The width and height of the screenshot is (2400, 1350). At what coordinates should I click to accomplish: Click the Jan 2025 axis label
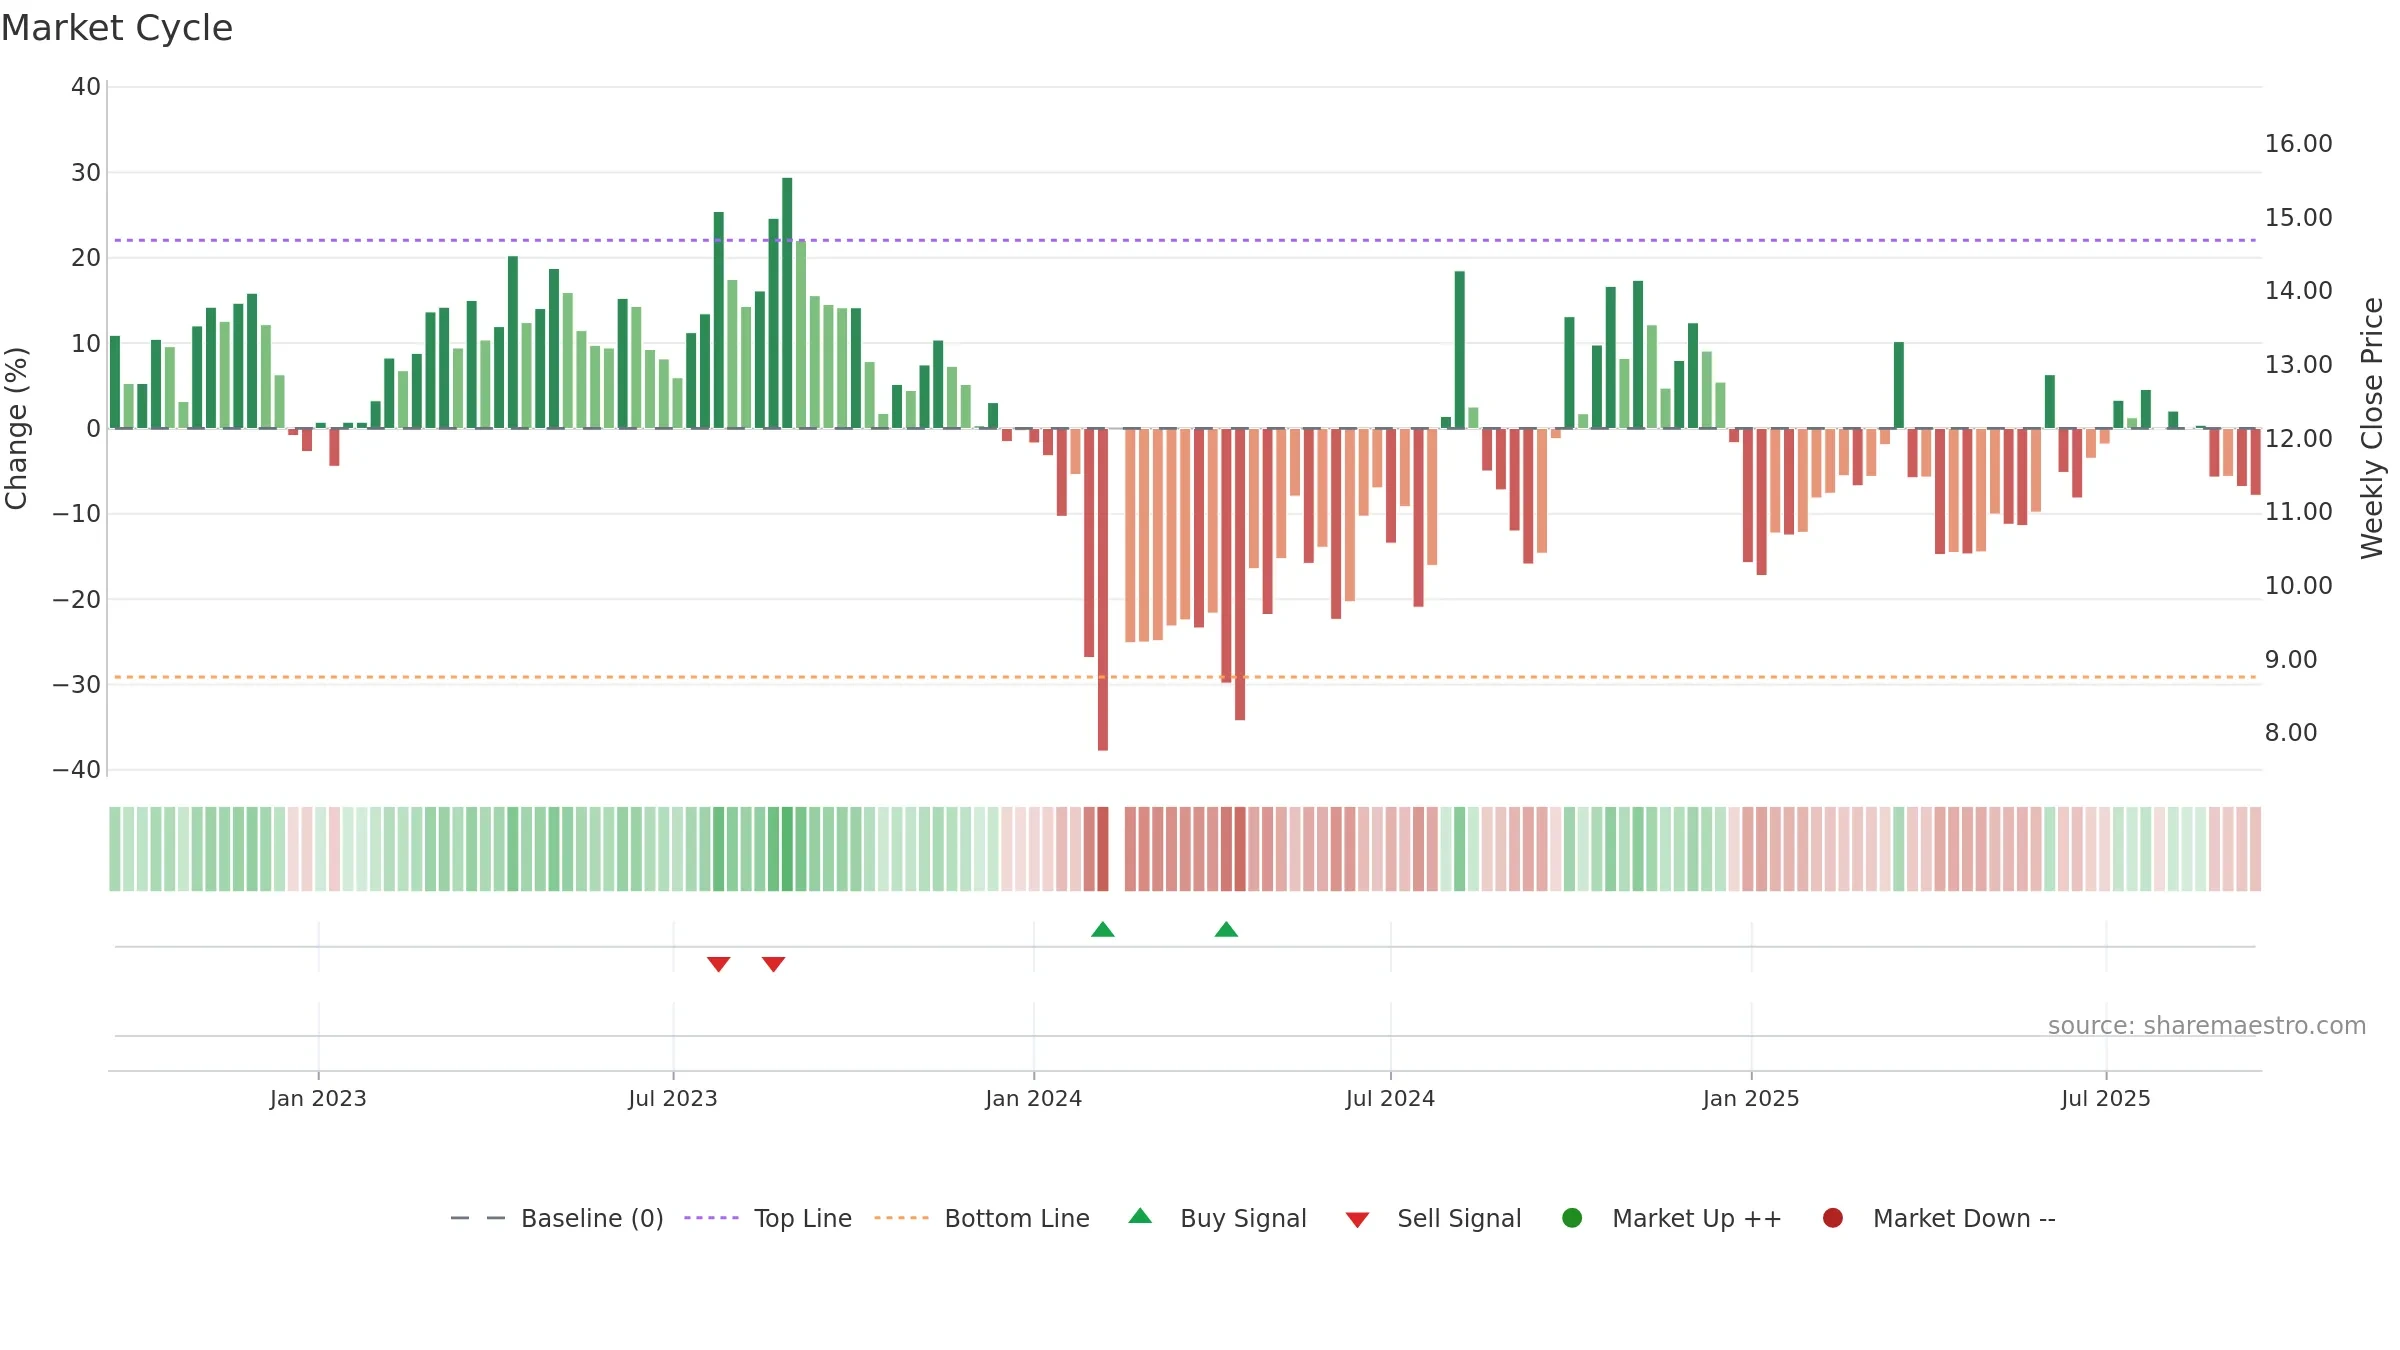[1751, 1098]
